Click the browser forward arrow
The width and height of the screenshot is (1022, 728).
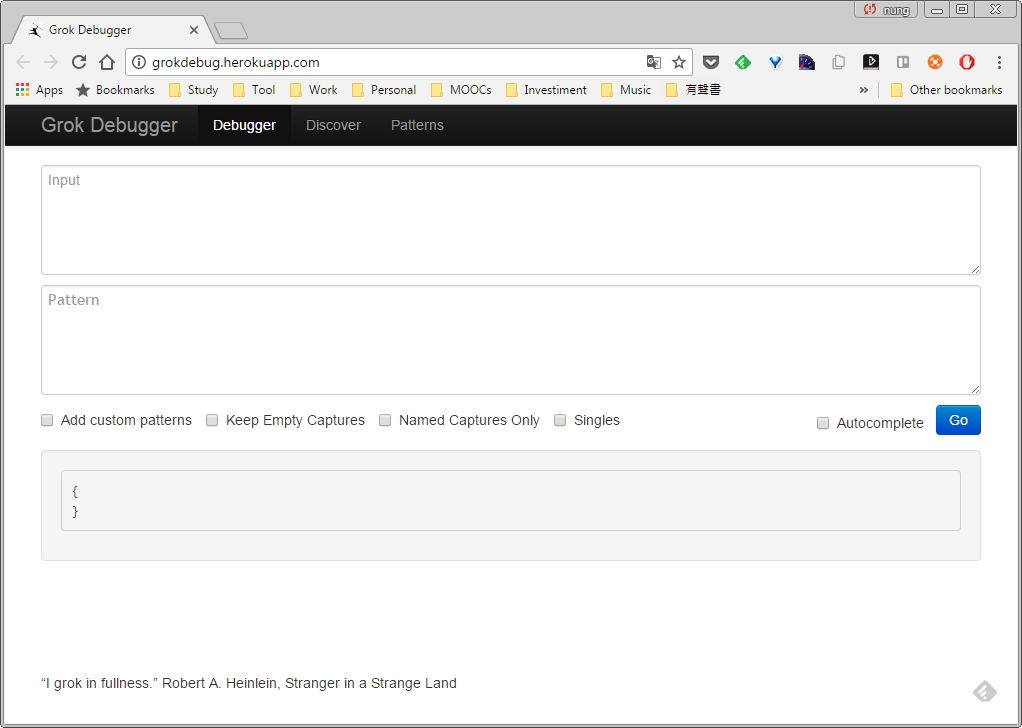click(x=51, y=62)
